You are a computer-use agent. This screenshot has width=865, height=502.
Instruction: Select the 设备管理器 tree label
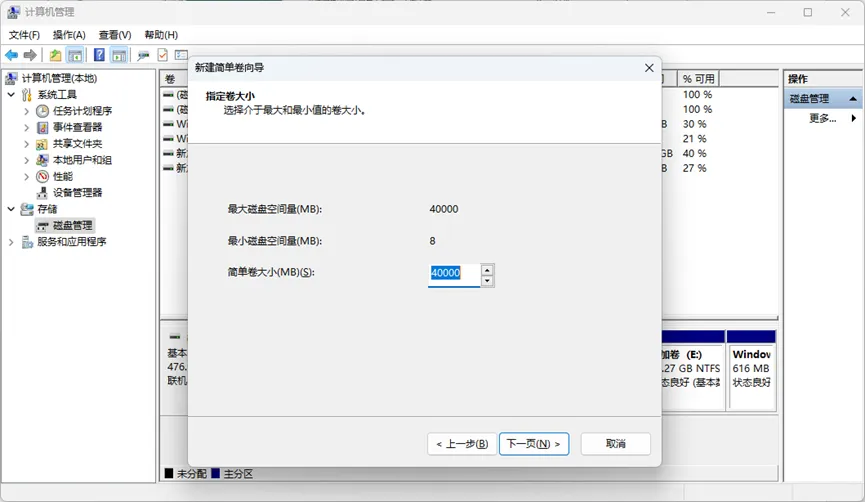coord(78,193)
